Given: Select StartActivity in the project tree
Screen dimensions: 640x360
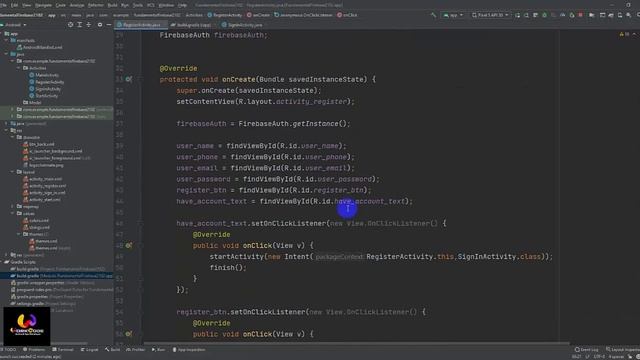Looking at the screenshot, I should click(44, 96).
